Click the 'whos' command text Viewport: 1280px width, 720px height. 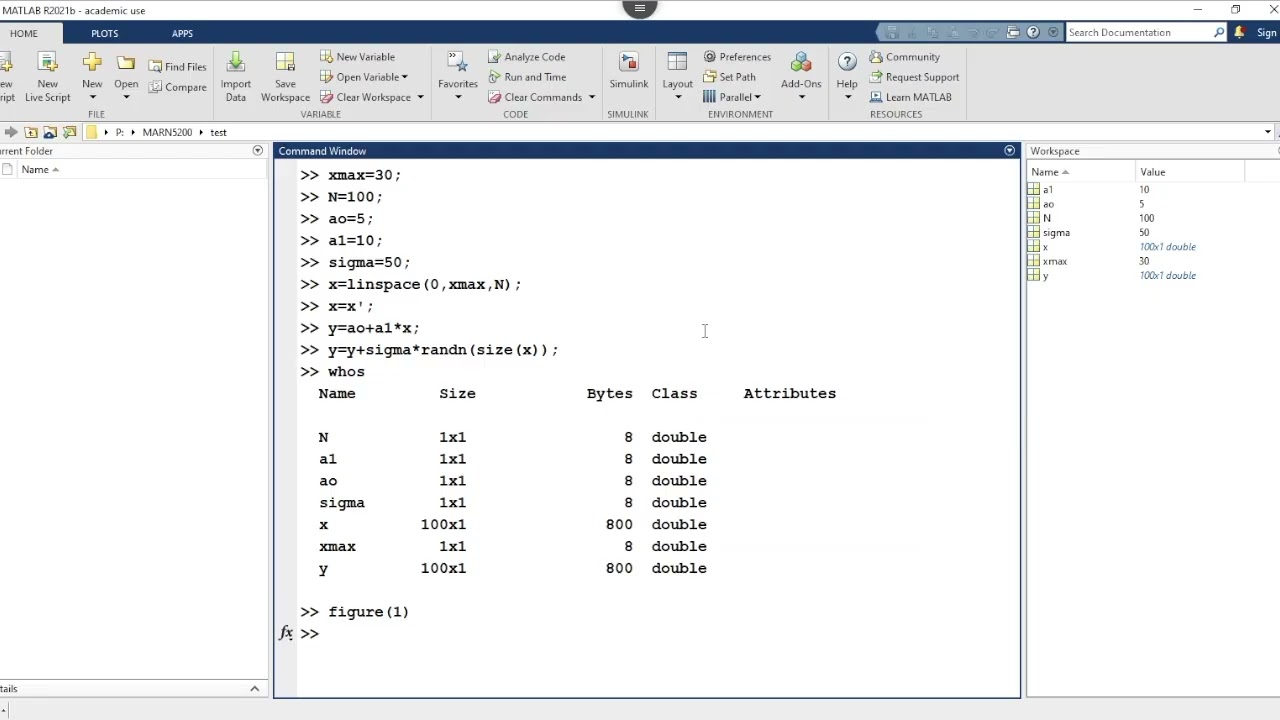[x=346, y=372]
